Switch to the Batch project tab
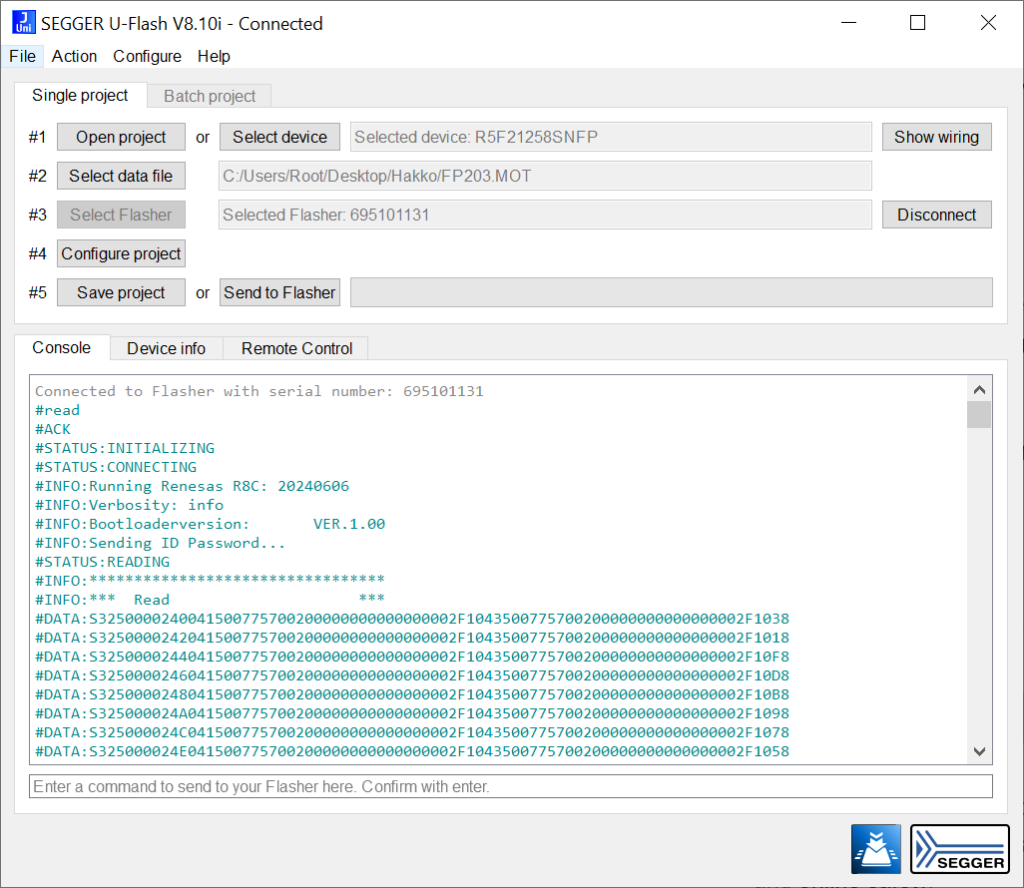 point(209,96)
